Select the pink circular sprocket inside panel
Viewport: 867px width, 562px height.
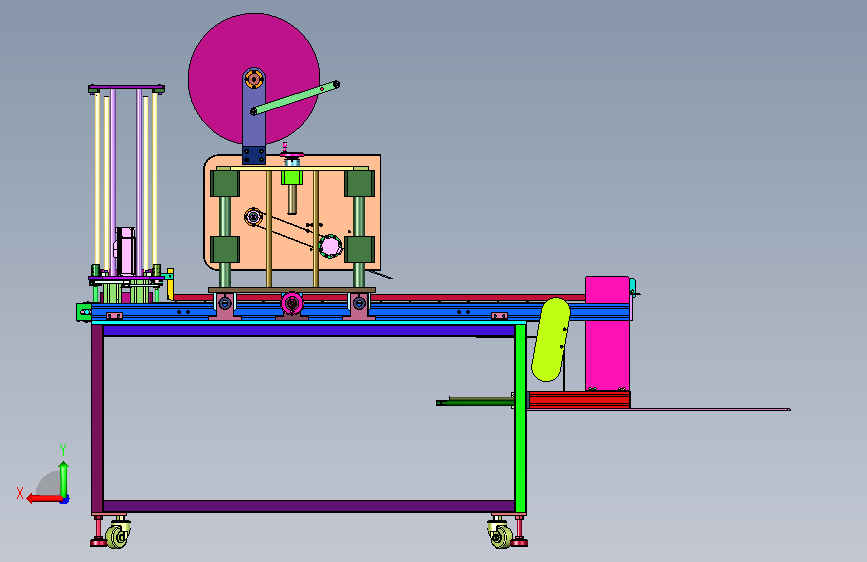[x=331, y=246]
